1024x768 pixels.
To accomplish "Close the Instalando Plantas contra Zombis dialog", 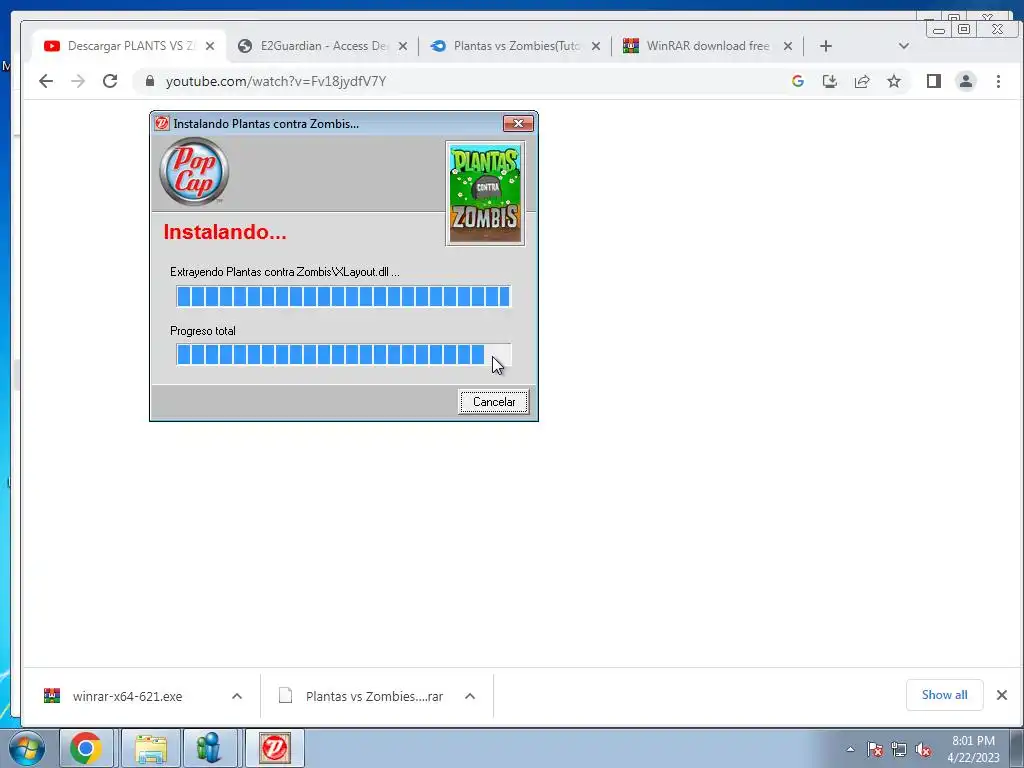I will [x=519, y=123].
